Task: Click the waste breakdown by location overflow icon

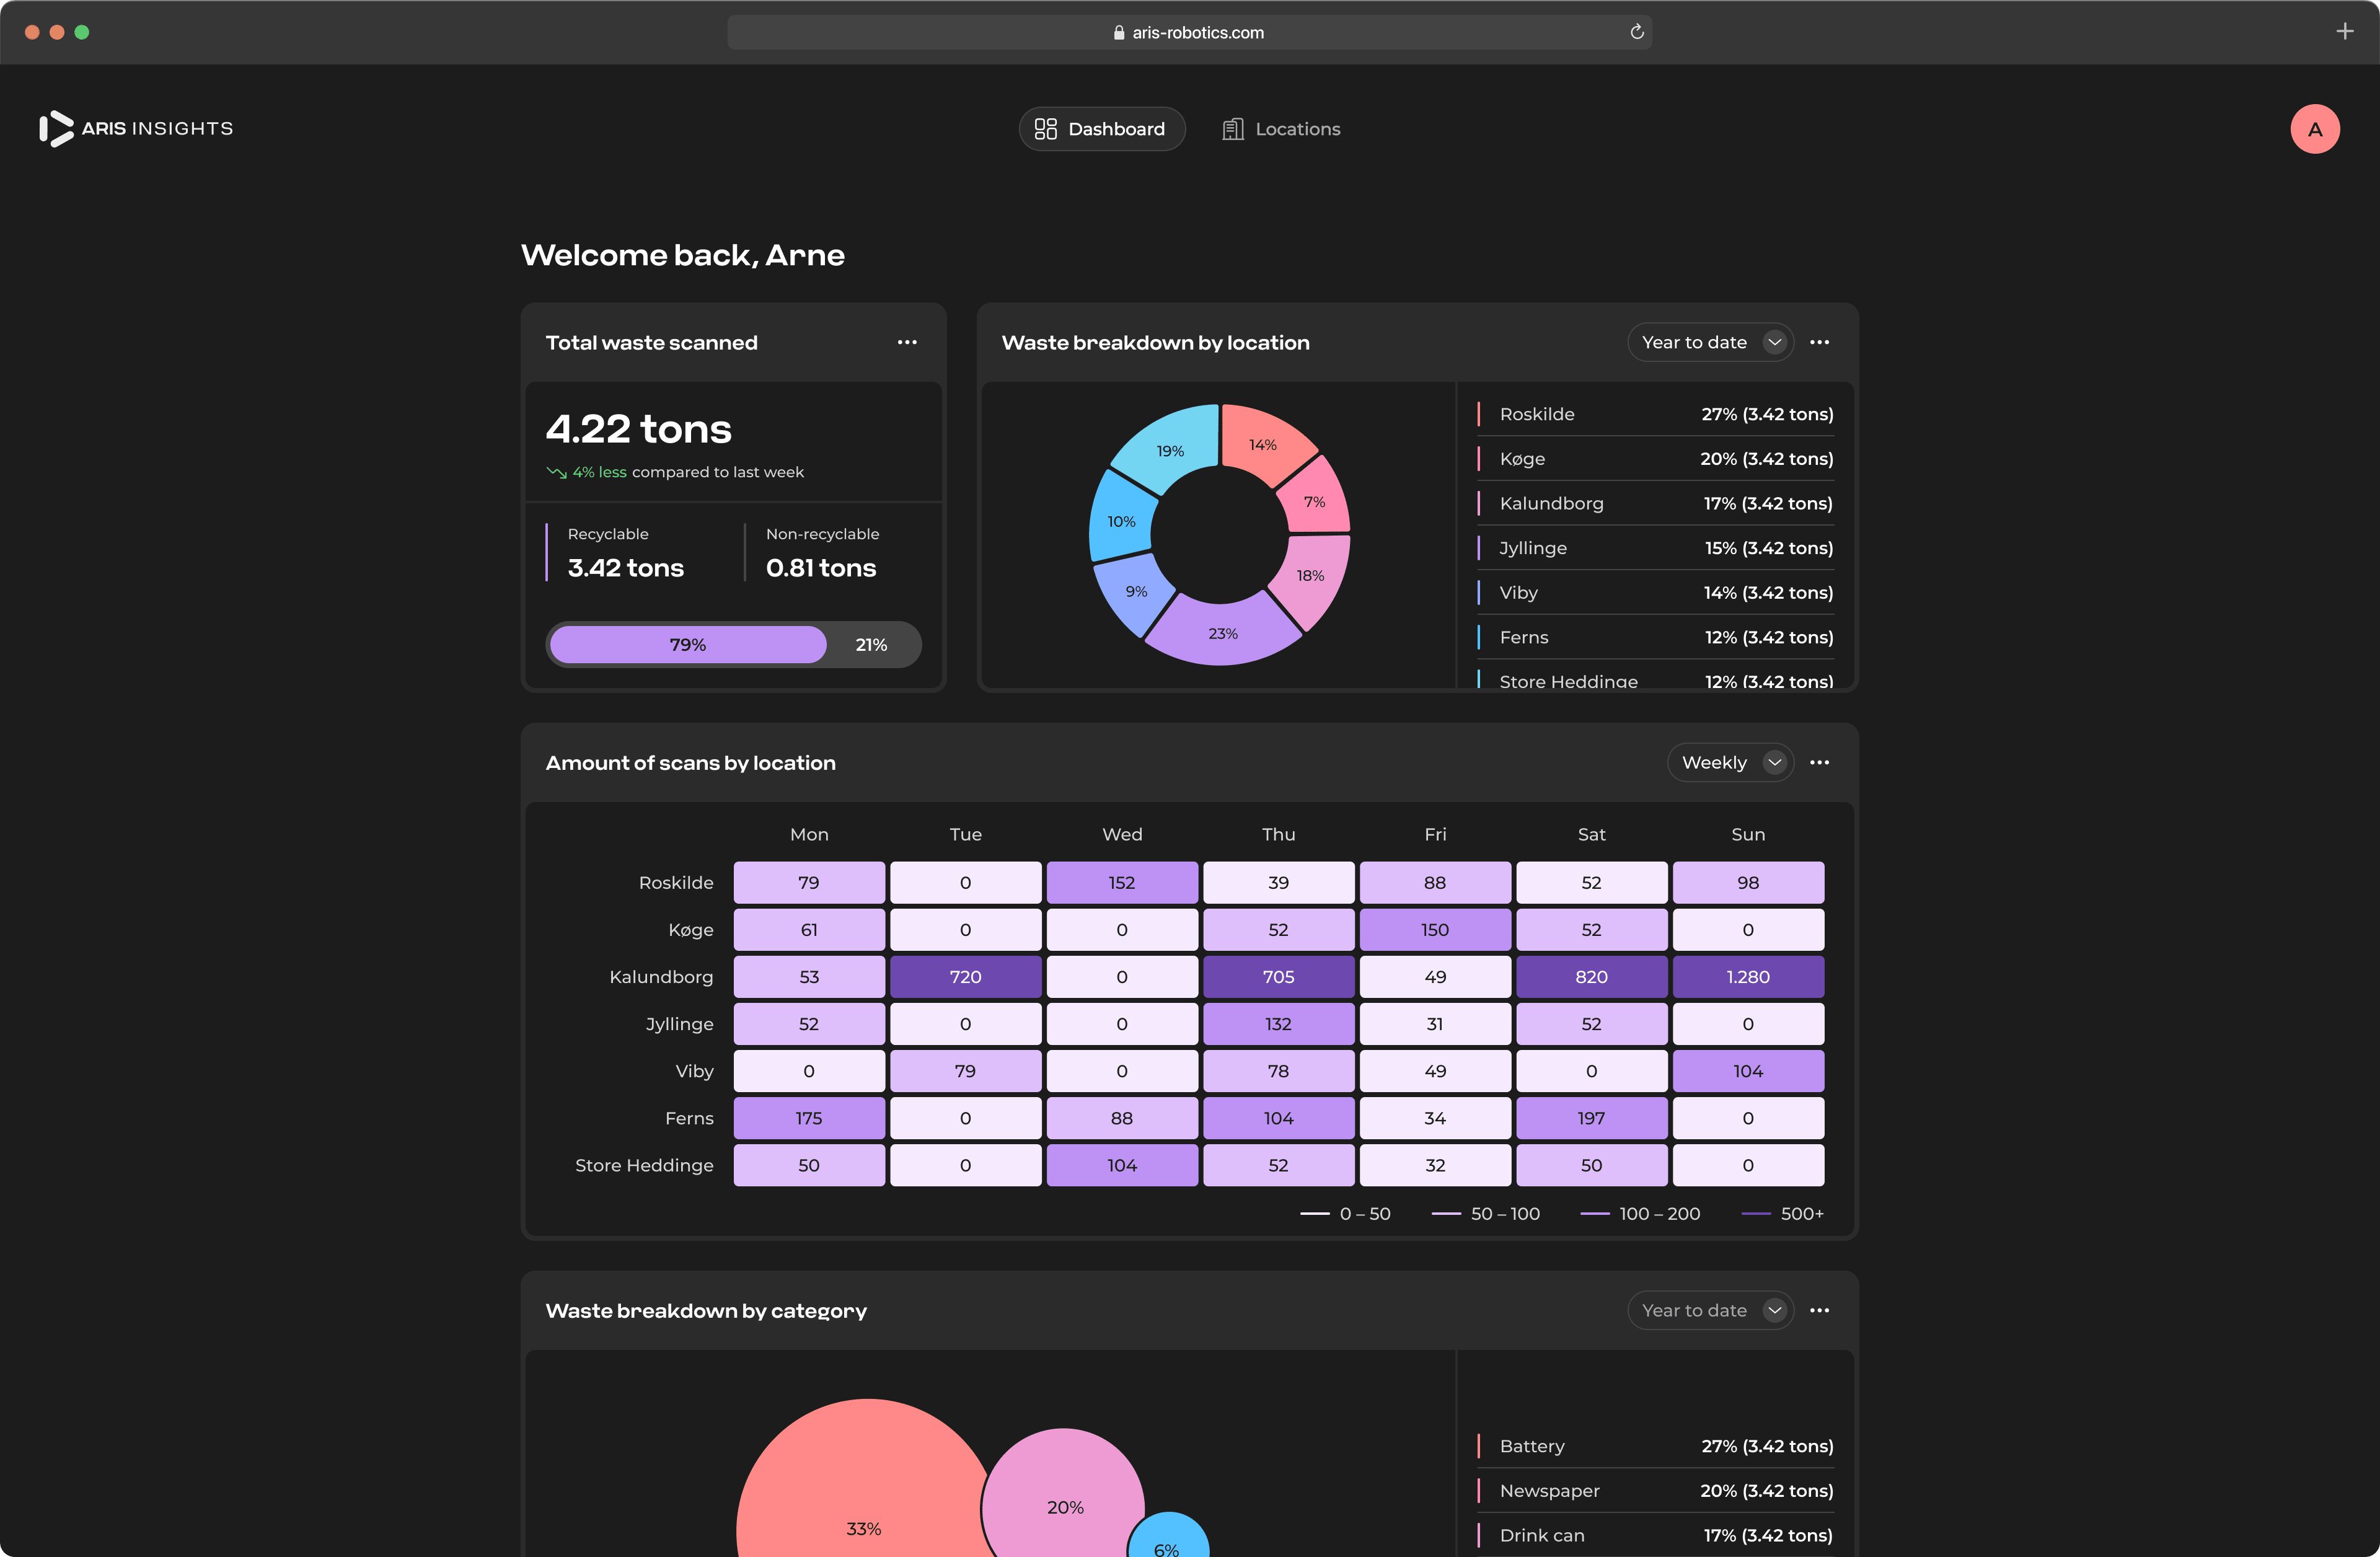Action: point(1819,341)
